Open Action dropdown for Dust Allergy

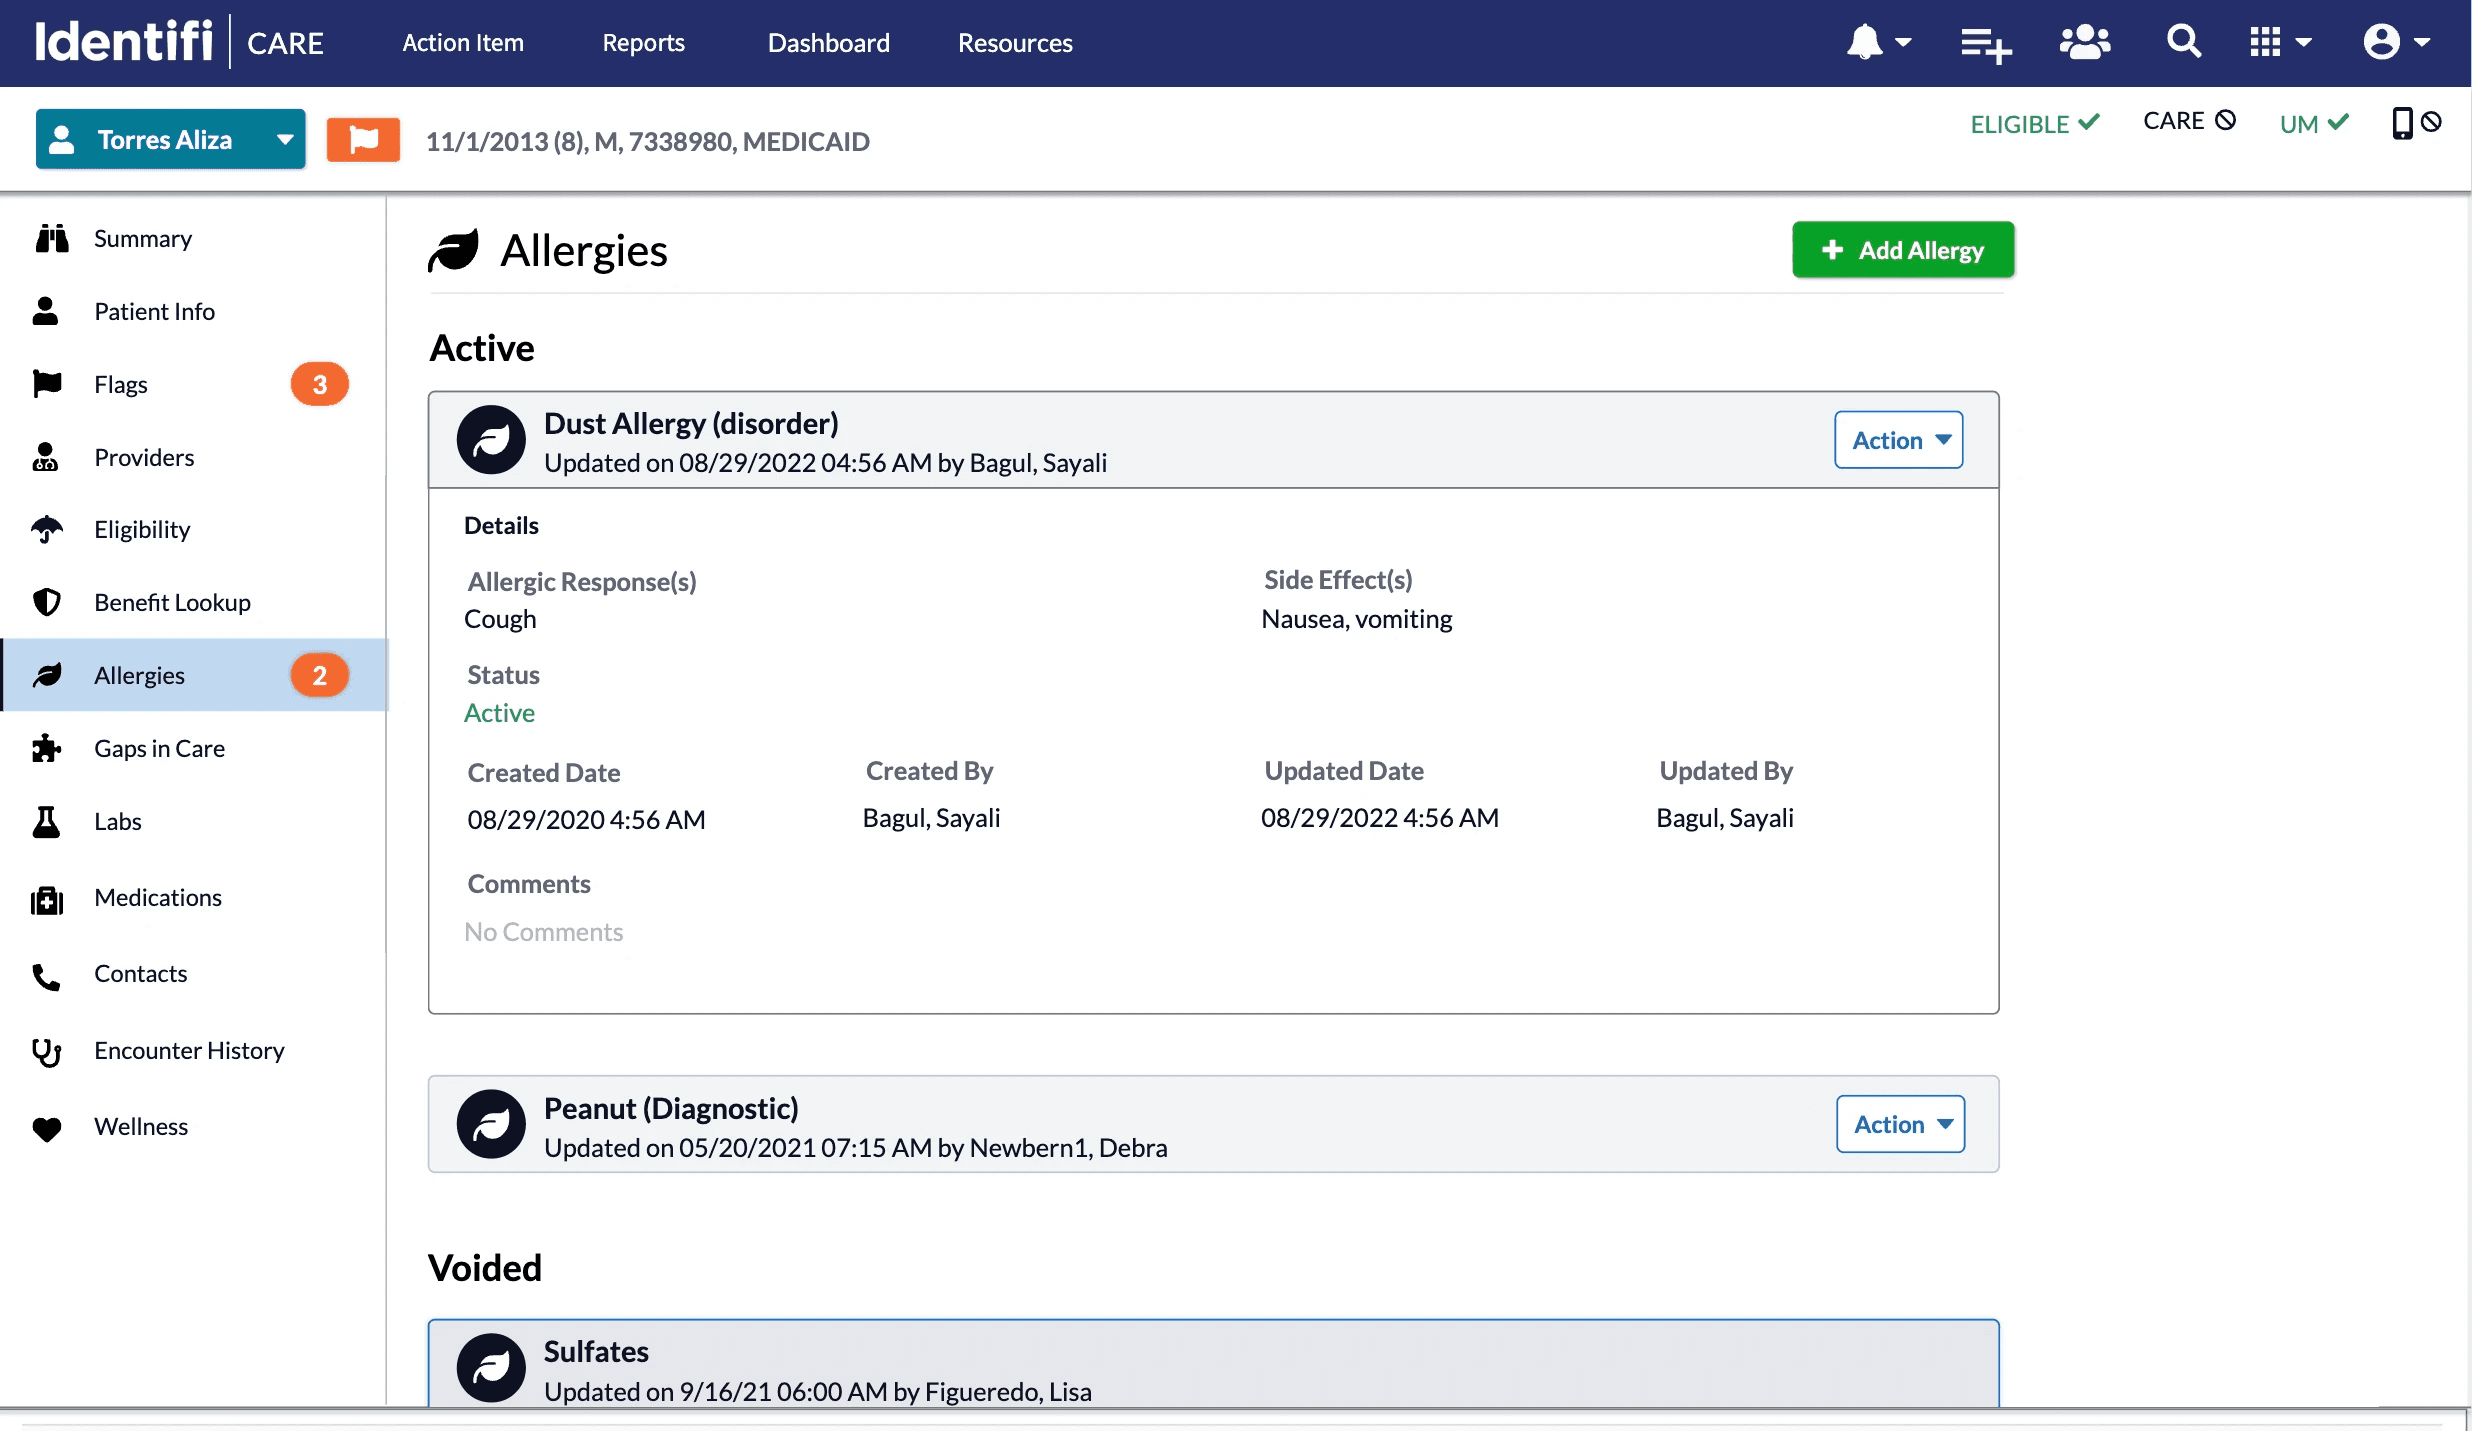(x=1898, y=440)
